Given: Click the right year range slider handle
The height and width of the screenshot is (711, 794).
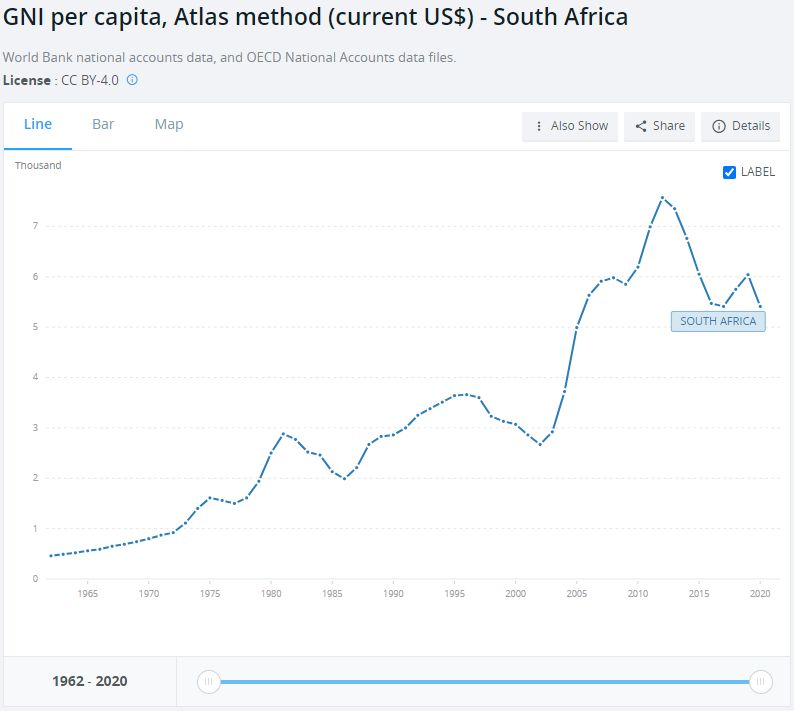Looking at the screenshot, I should click(761, 682).
